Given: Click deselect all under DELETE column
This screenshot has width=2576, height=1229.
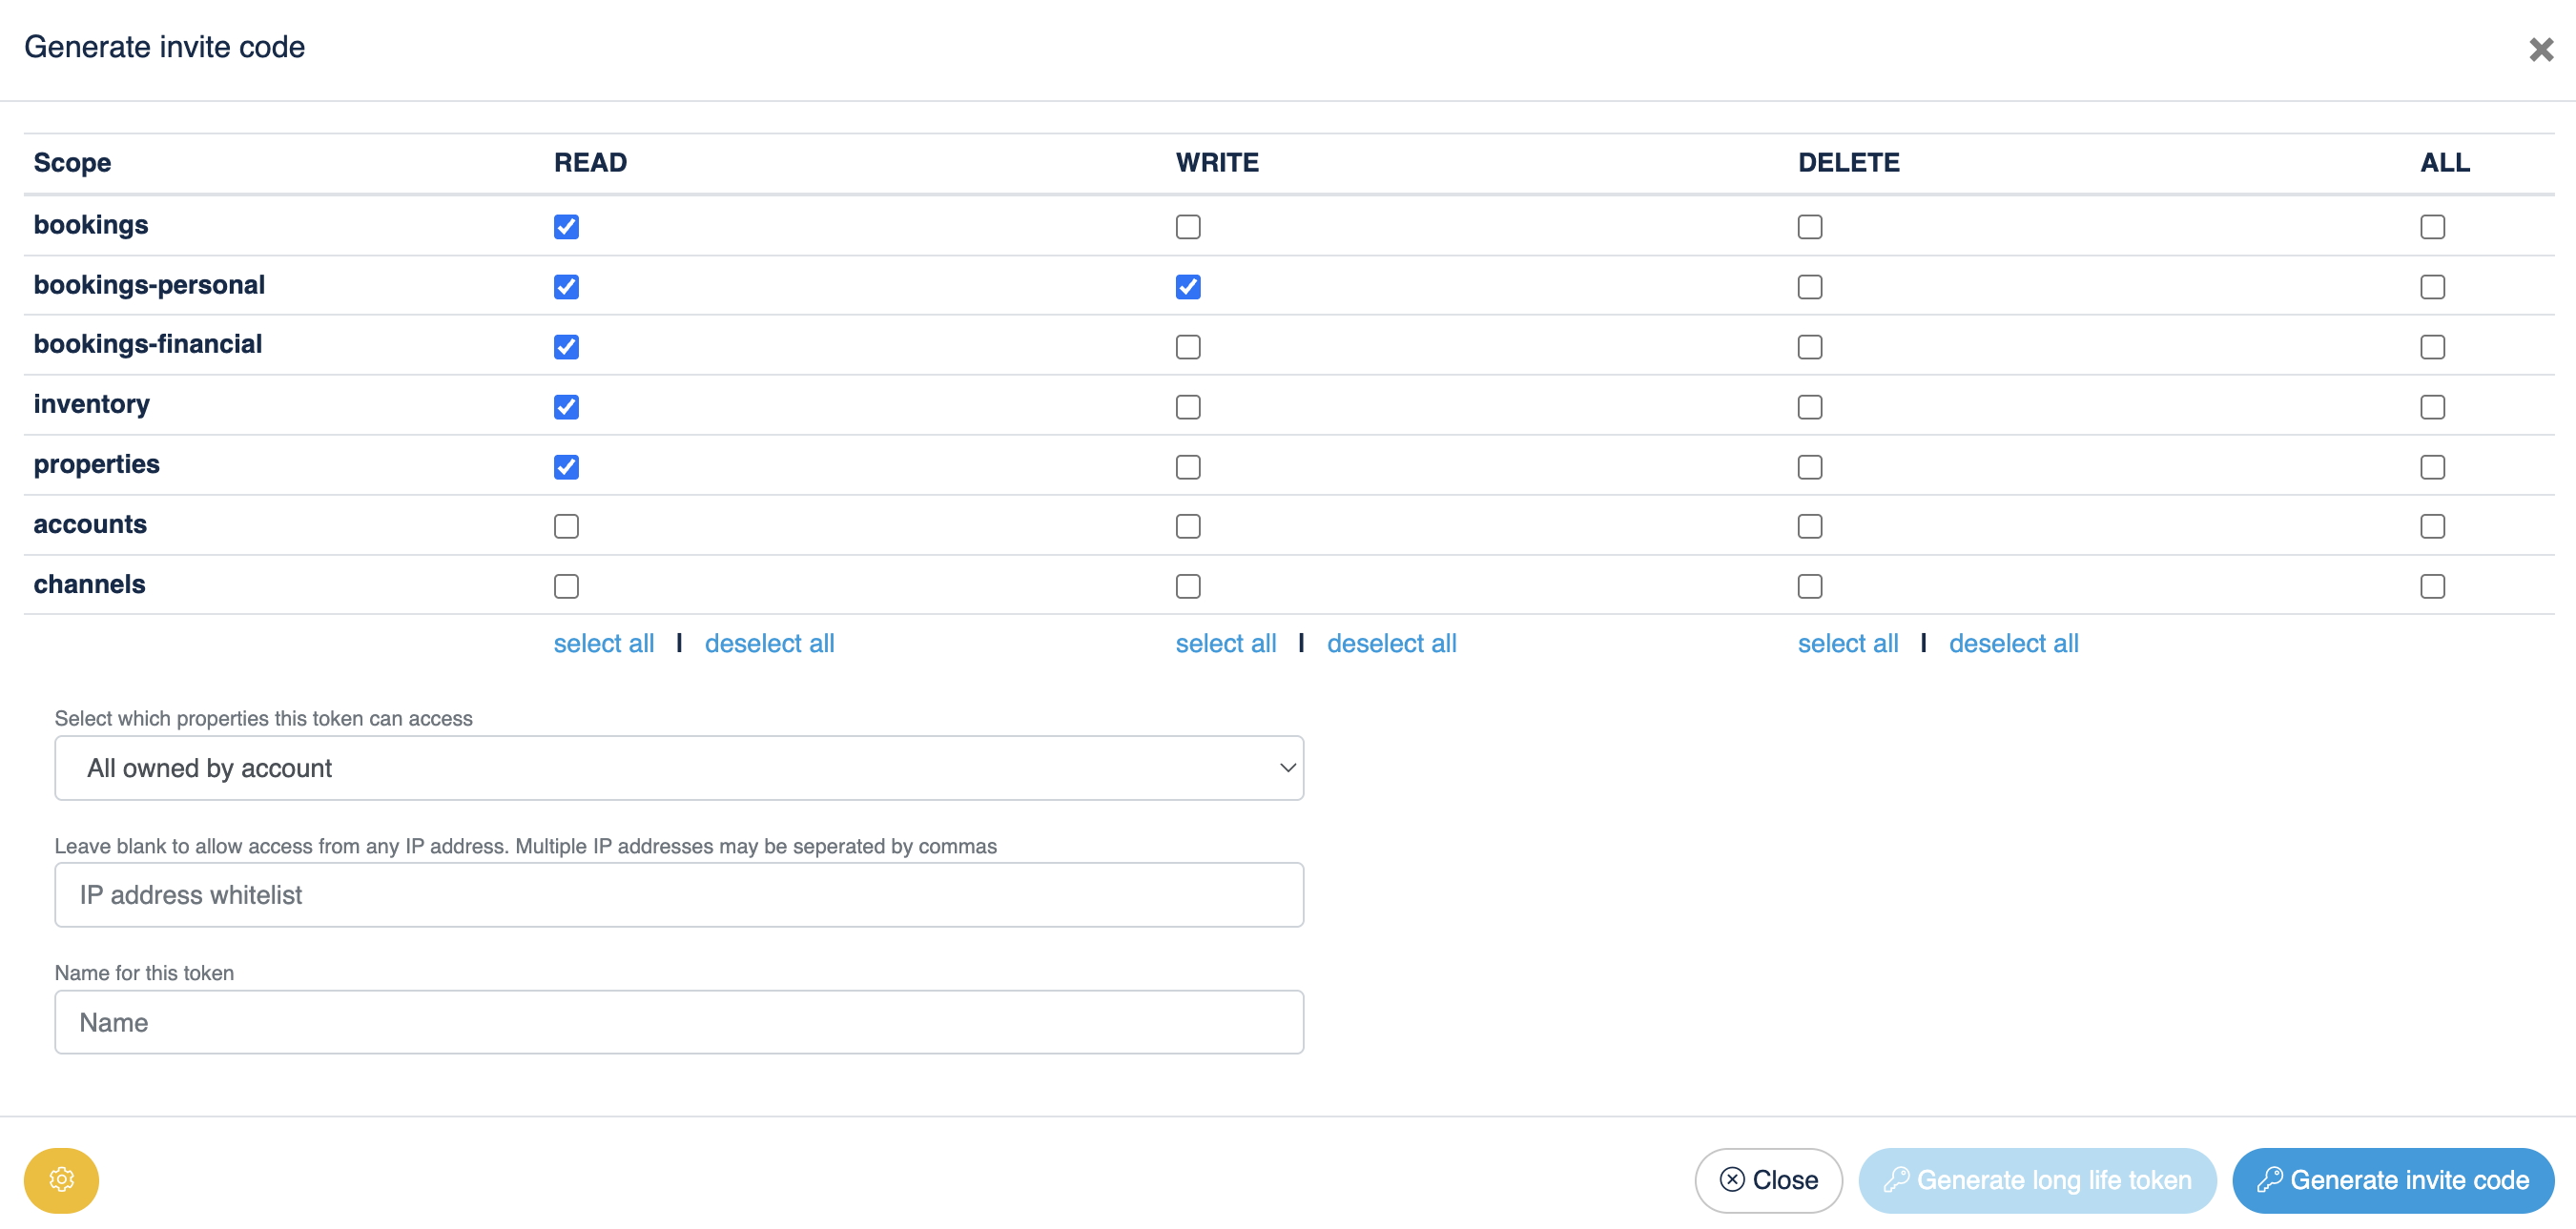Looking at the screenshot, I should coord(2012,643).
